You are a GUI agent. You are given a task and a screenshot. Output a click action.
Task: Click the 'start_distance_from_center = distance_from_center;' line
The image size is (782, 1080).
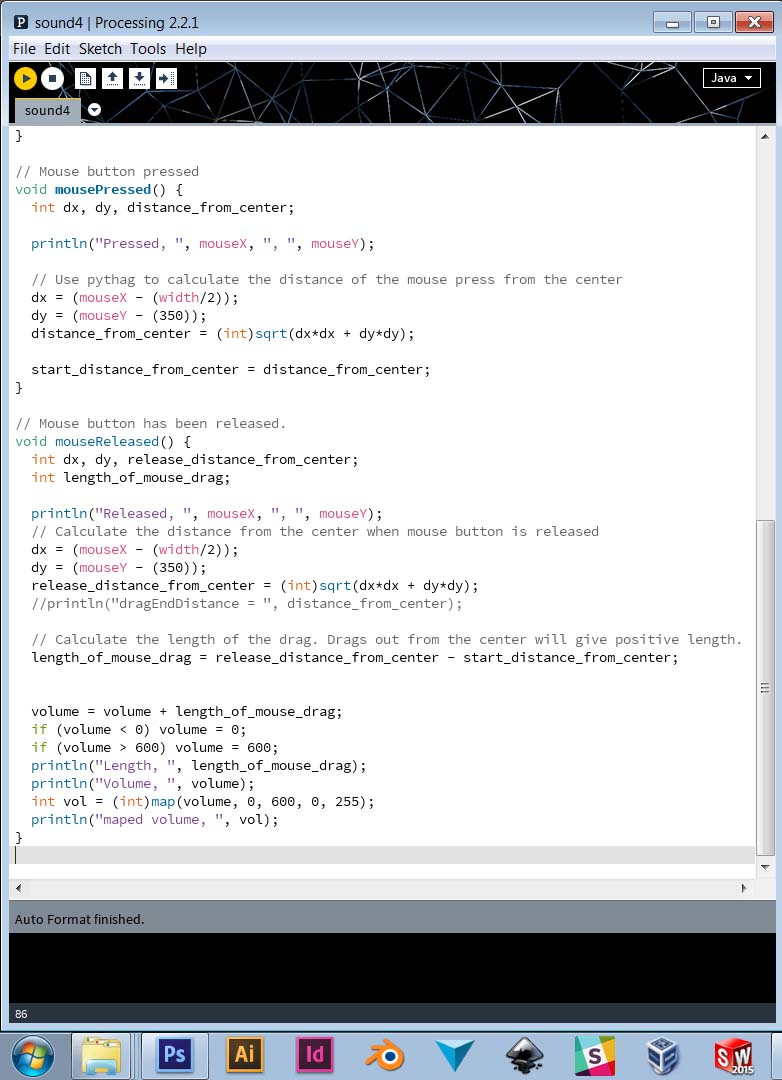[x=231, y=370]
